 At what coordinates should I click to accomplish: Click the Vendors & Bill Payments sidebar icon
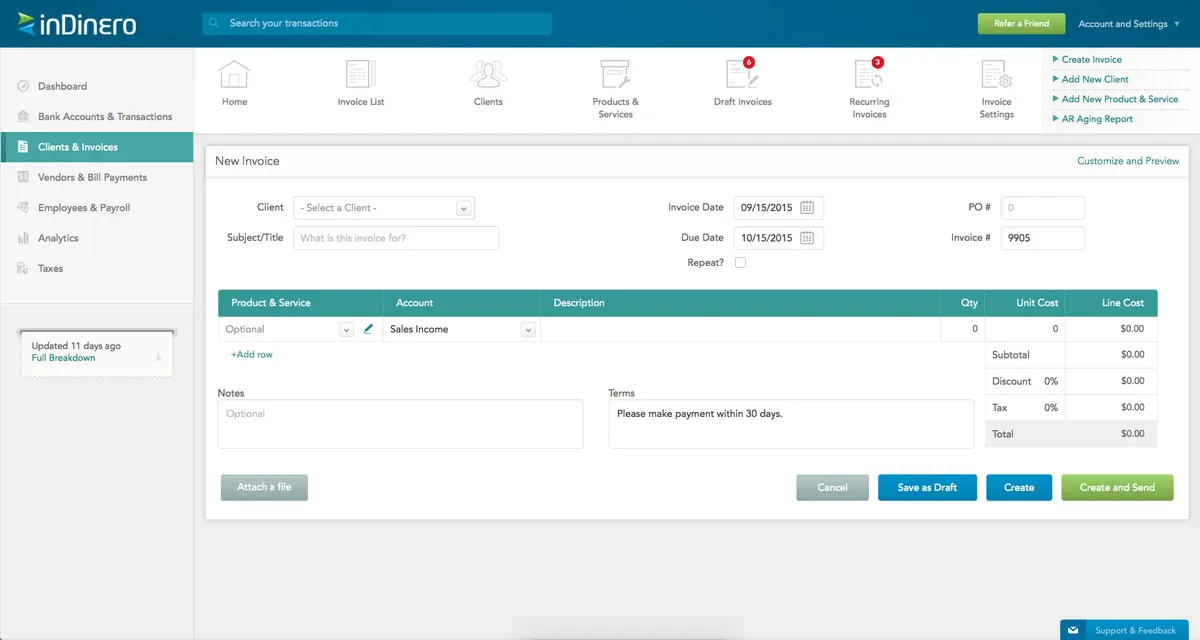tap(23, 177)
